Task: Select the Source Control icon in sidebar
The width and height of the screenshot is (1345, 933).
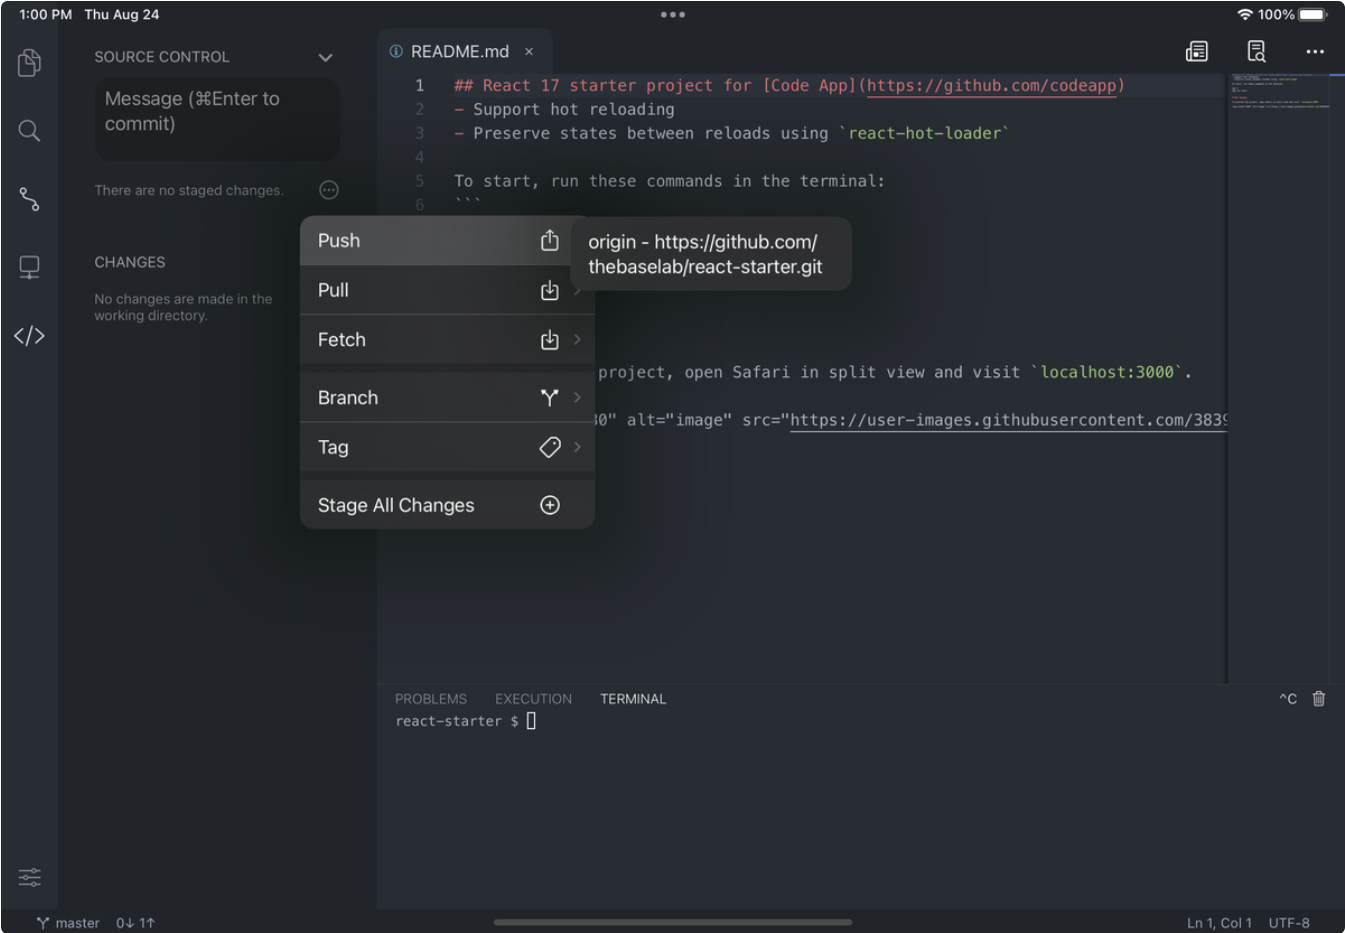Action: click(29, 199)
